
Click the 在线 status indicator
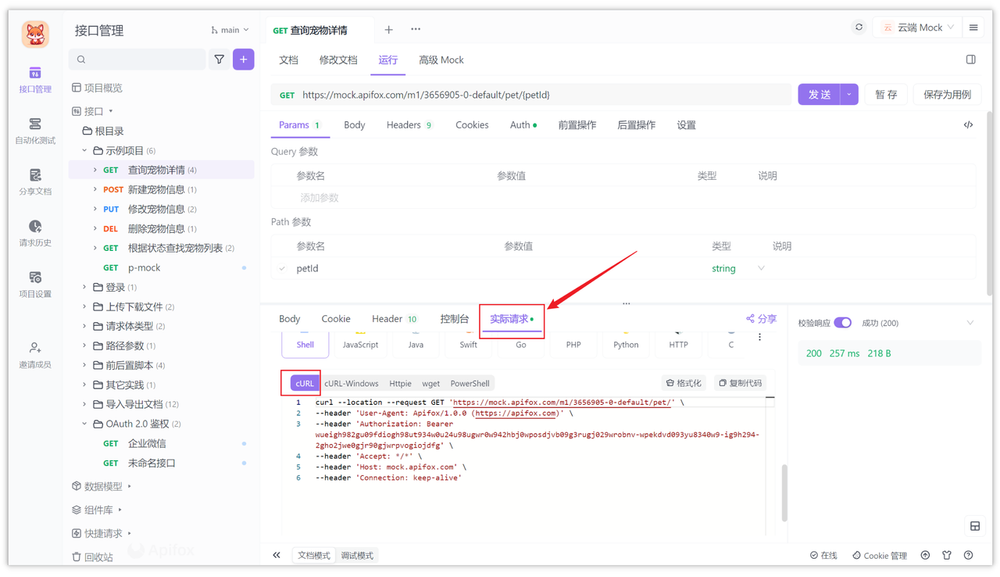click(x=823, y=555)
